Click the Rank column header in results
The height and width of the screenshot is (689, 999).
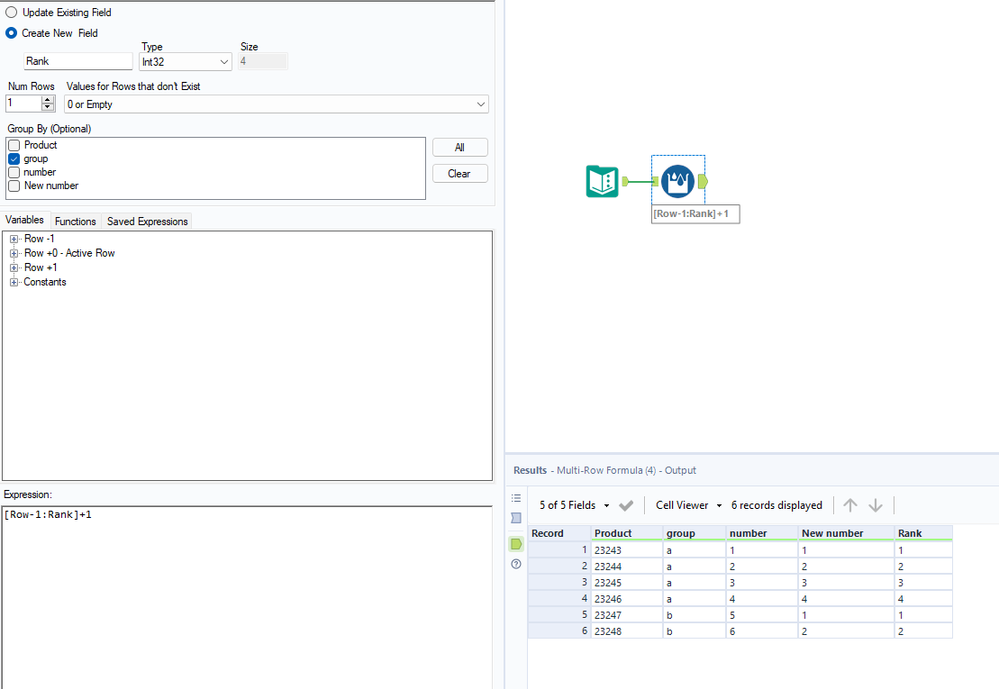pos(923,533)
